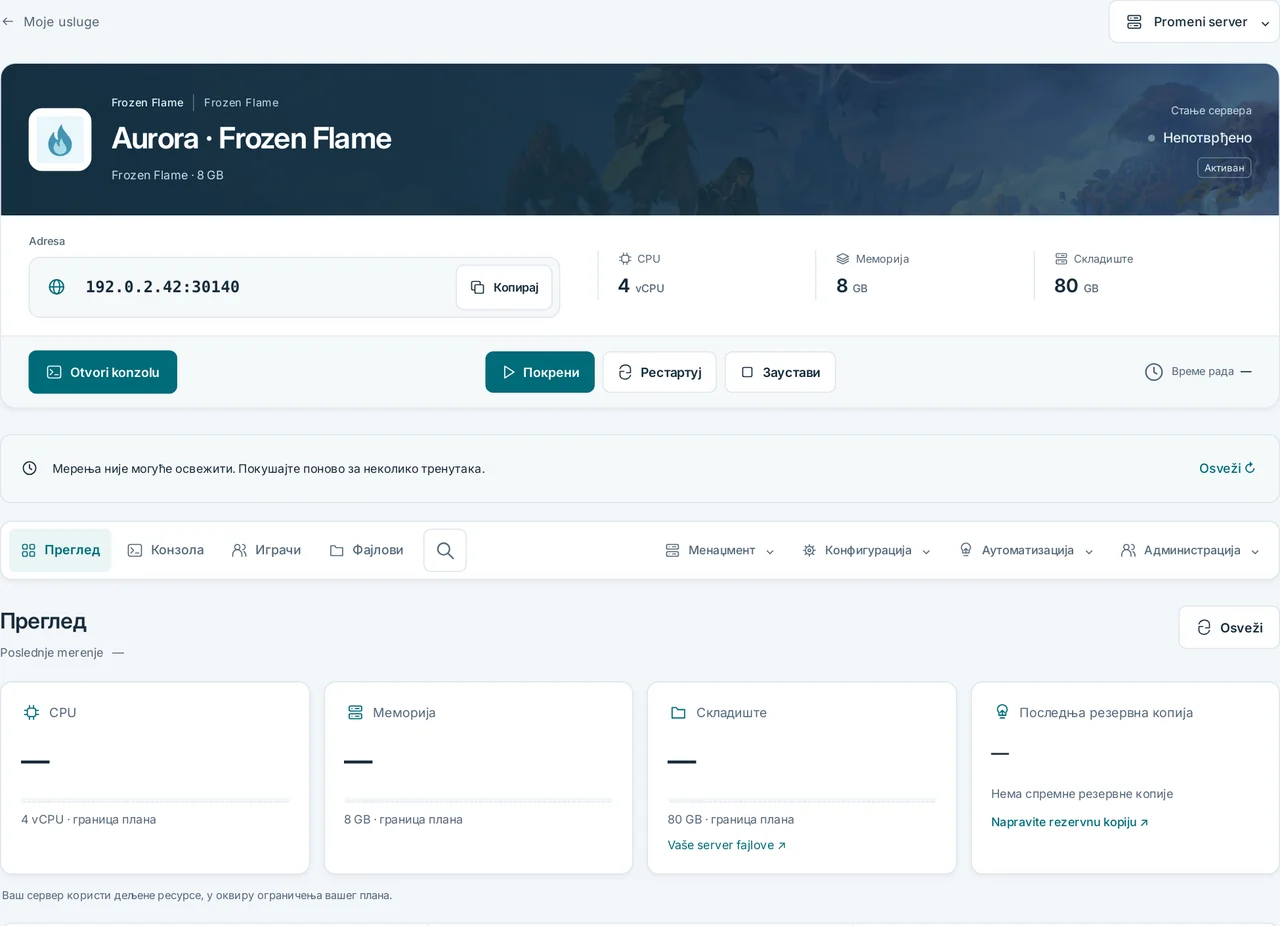The image size is (1280, 926).
Task: Expand the Конфигурација menu
Action: coord(866,550)
